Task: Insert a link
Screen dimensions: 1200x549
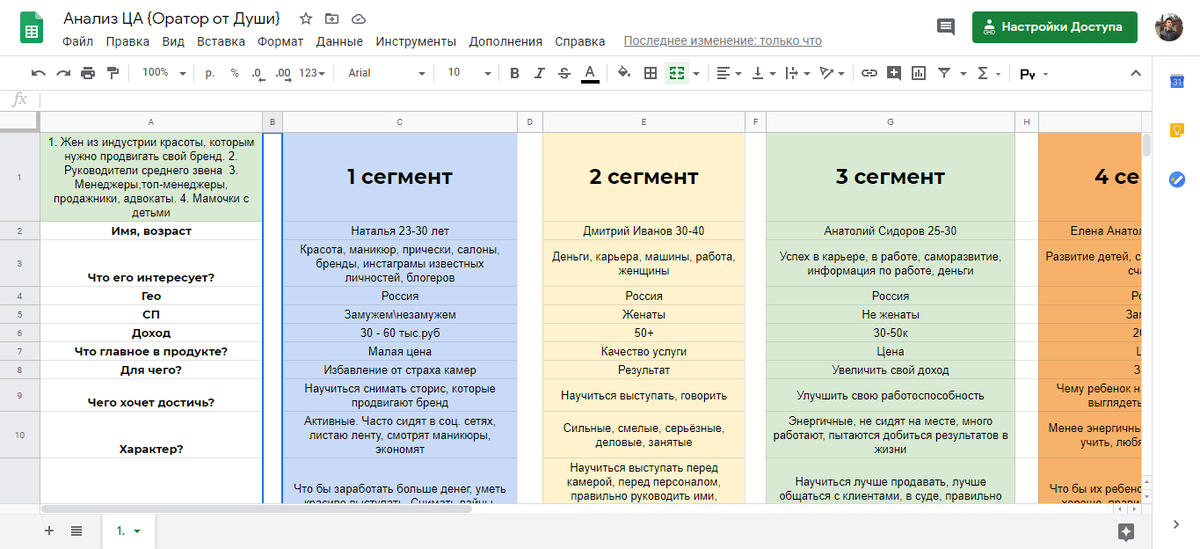Action: tap(869, 73)
